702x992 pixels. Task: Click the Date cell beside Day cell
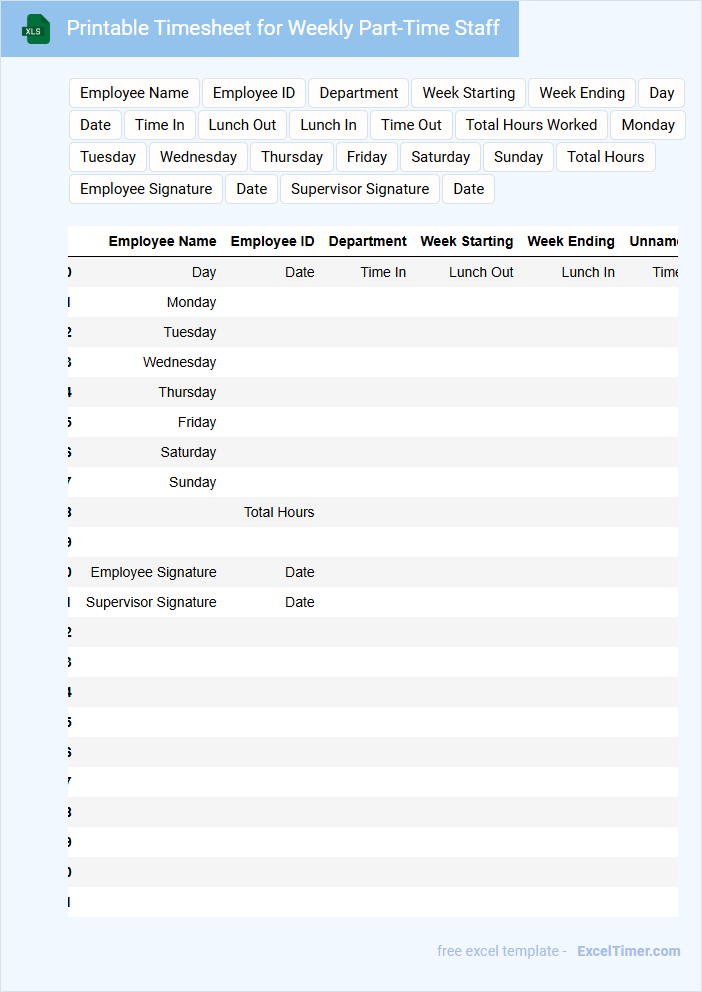click(x=300, y=272)
